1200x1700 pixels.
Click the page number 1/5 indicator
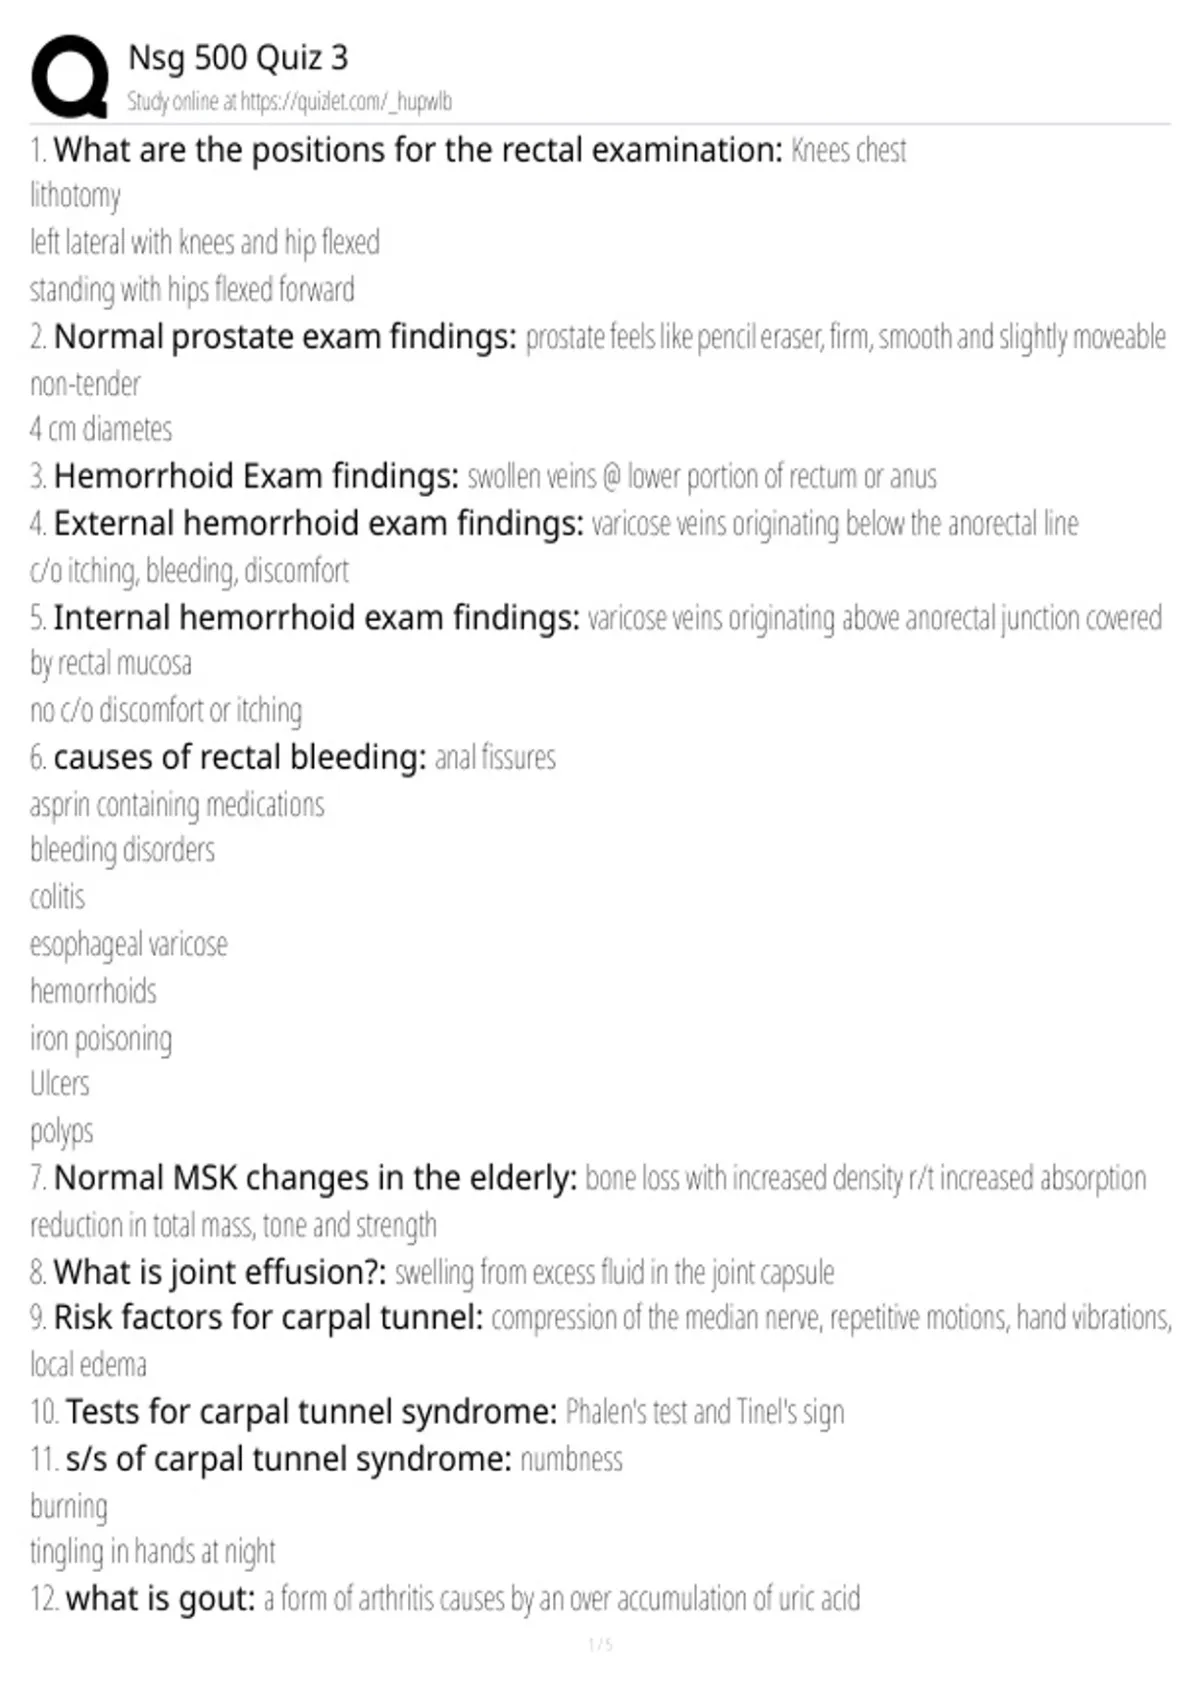click(600, 1645)
